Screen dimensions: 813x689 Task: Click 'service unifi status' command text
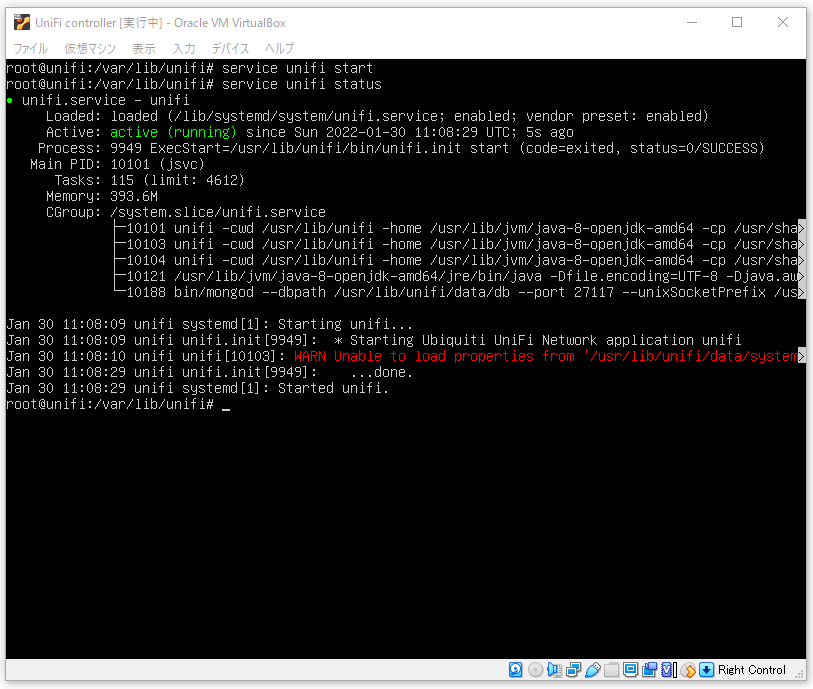pos(301,84)
